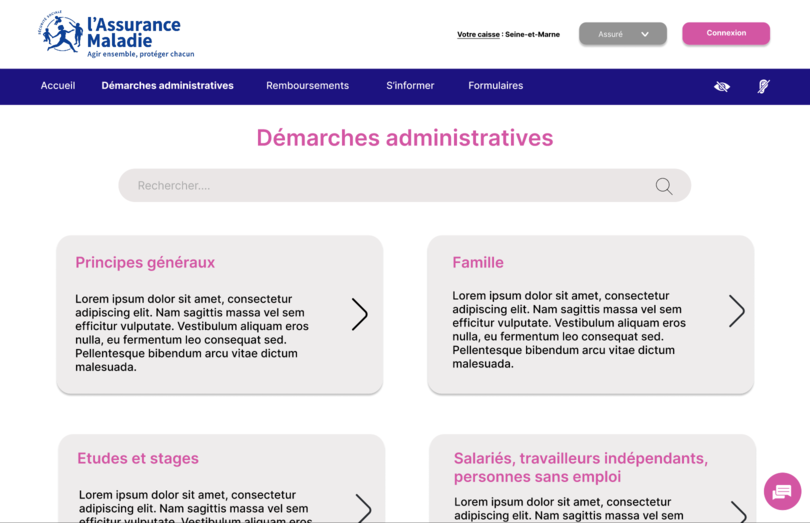Click the Lorem ipsum text under Principes généraux
The height and width of the screenshot is (523, 810).
[192, 333]
